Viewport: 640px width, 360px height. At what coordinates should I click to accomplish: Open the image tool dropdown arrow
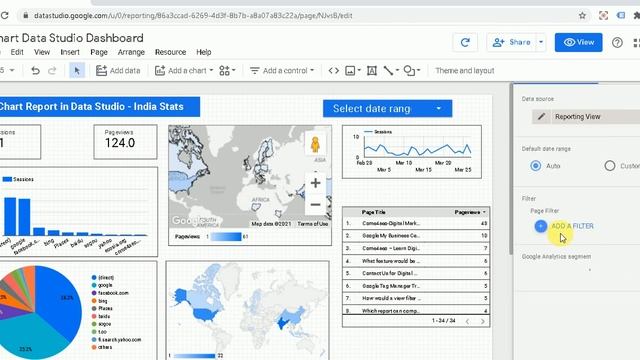click(x=359, y=71)
